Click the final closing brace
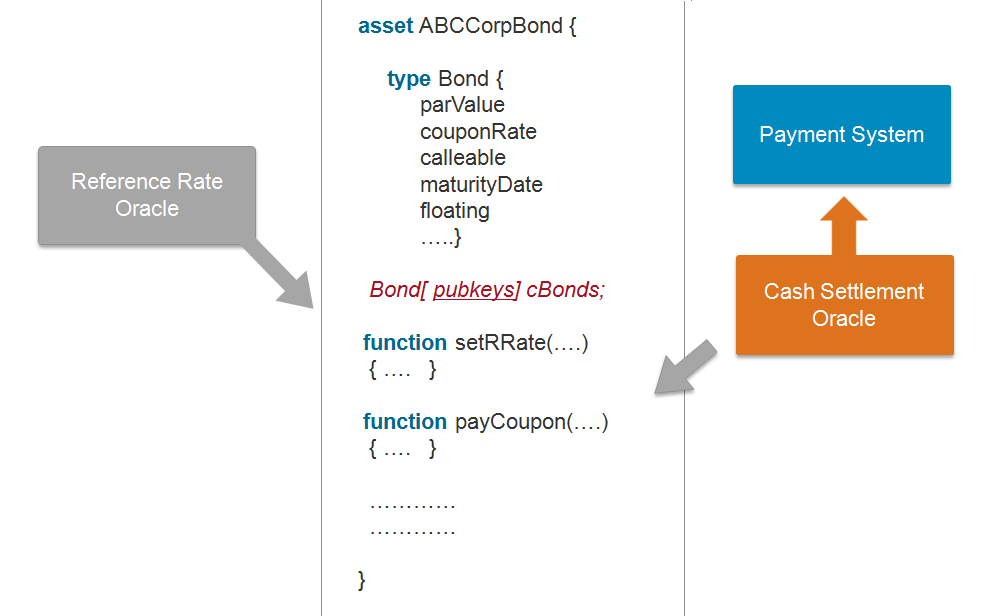This screenshot has height=616, width=993. tap(362, 581)
